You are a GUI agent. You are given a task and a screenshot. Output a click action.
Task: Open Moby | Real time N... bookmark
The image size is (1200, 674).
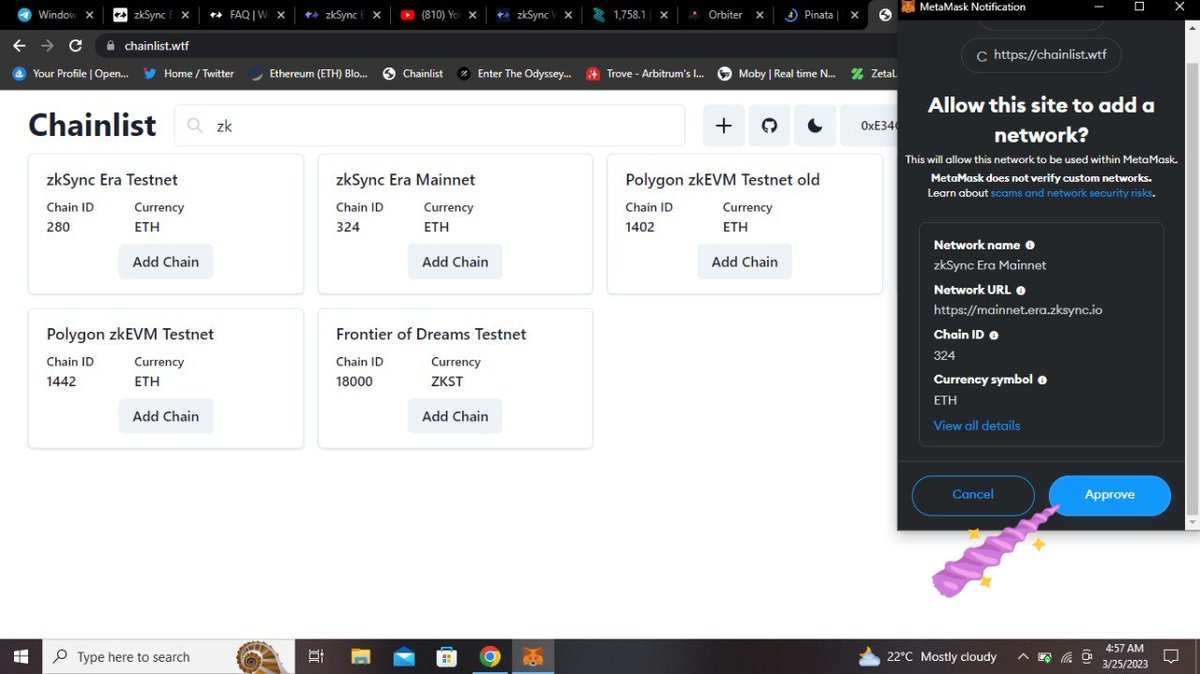(776, 73)
